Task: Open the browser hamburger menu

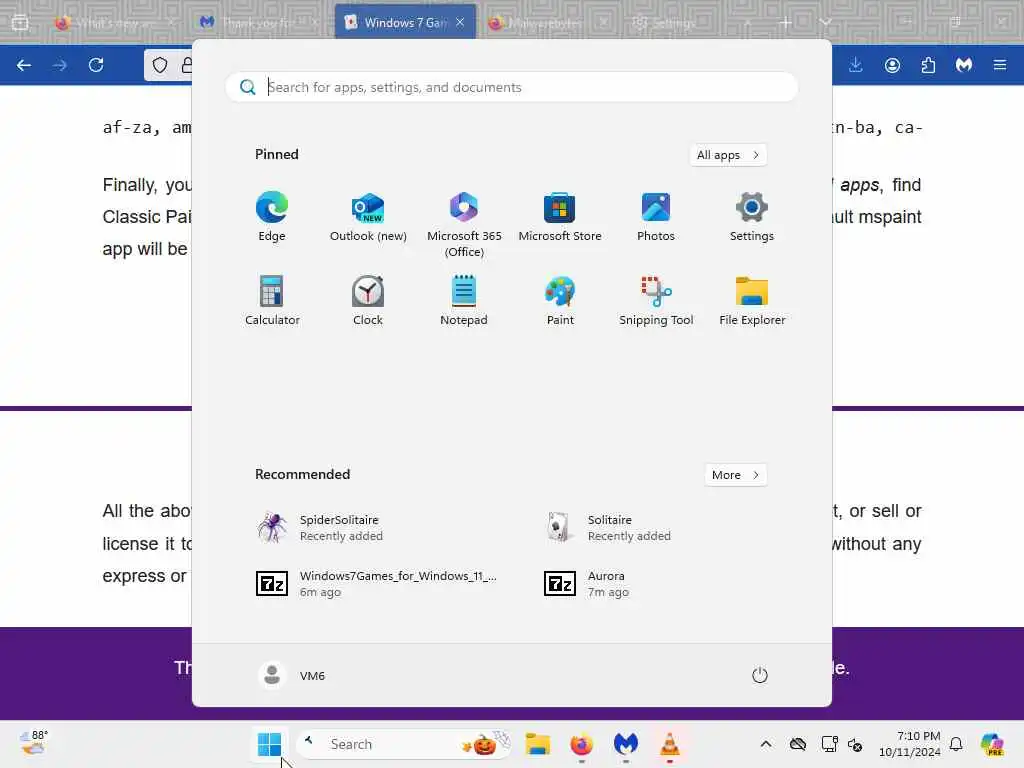Action: coord(1000,65)
